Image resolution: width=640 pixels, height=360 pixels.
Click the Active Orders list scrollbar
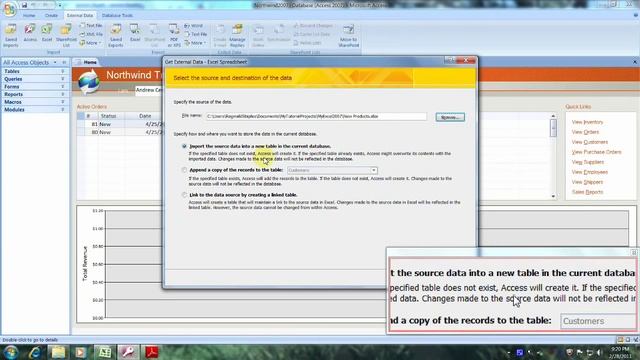(553, 156)
